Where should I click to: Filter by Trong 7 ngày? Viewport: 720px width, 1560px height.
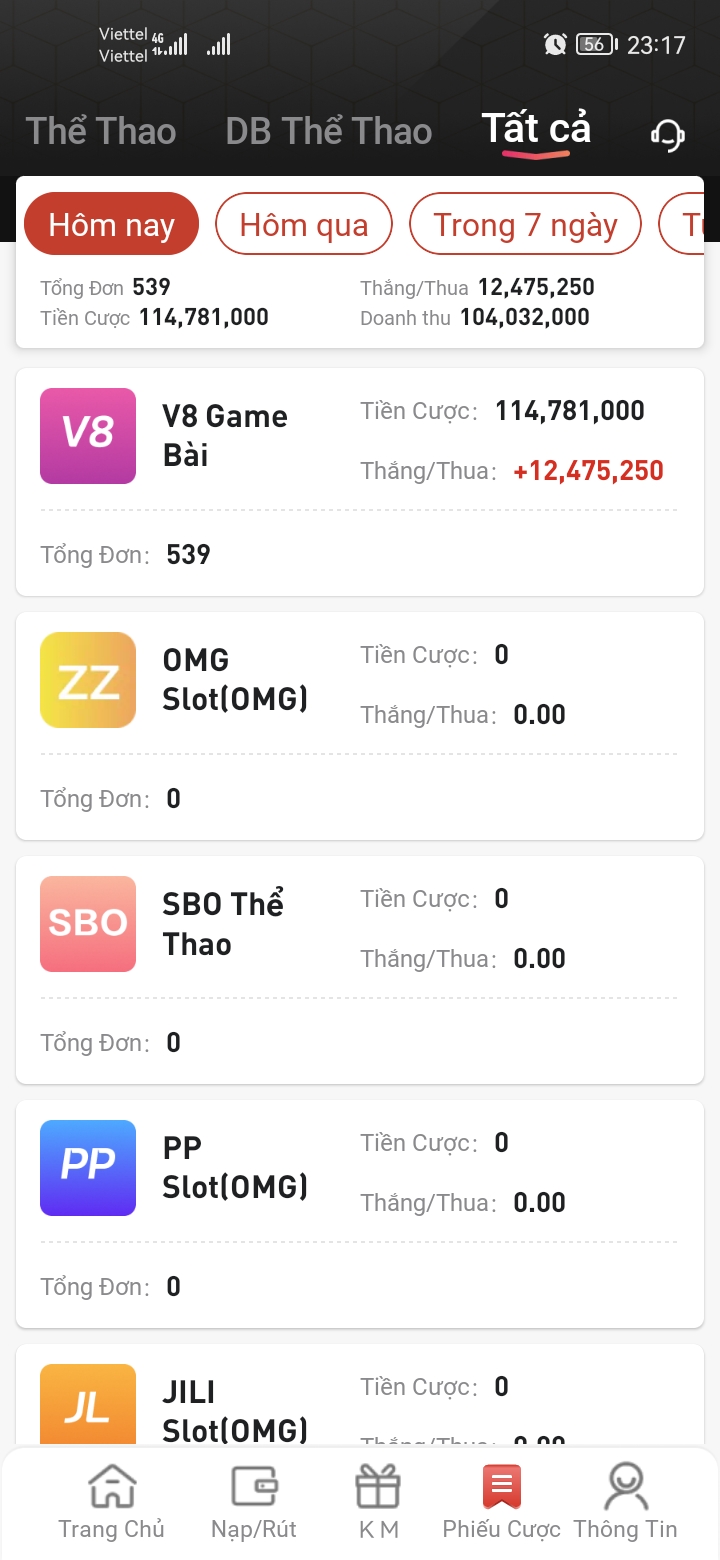tap(525, 225)
